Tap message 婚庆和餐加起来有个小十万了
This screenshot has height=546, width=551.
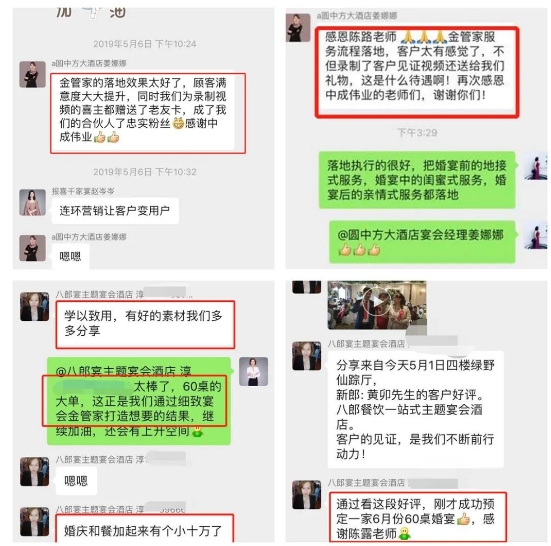(144, 528)
